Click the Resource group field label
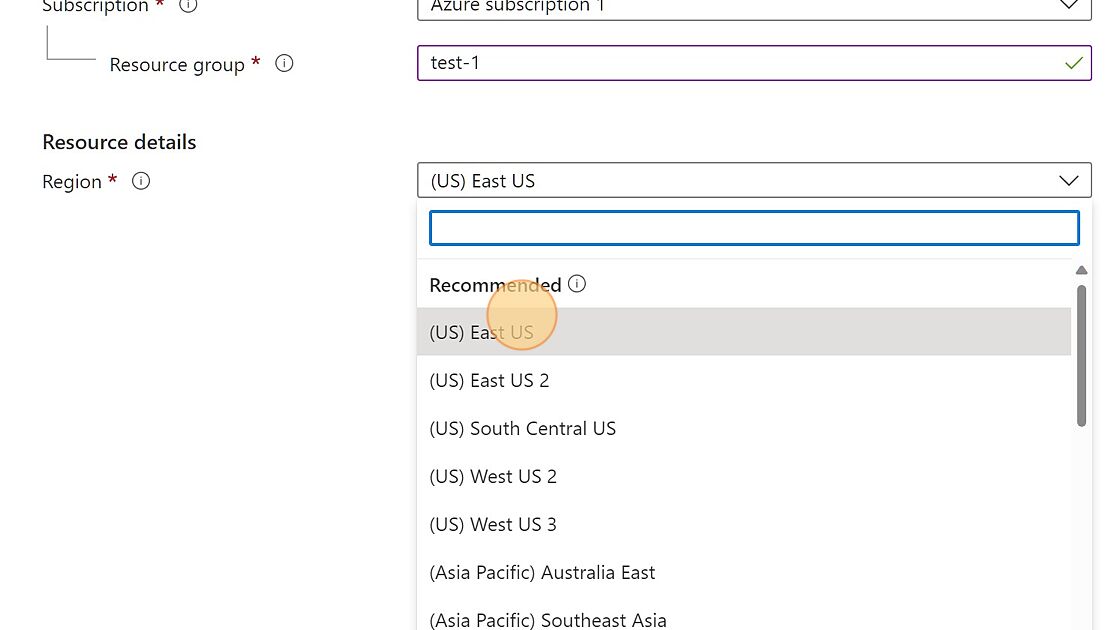 pyautogui.click(x=177, y=64)
